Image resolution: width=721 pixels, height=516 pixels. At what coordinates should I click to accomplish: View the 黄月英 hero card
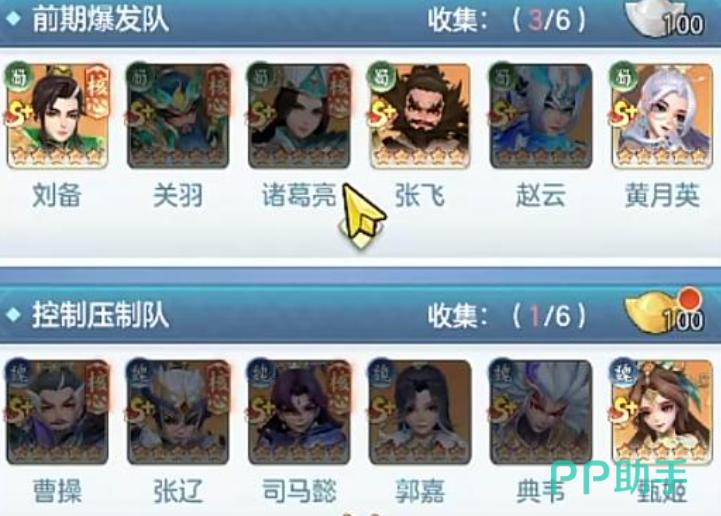[x=662, y=116]
